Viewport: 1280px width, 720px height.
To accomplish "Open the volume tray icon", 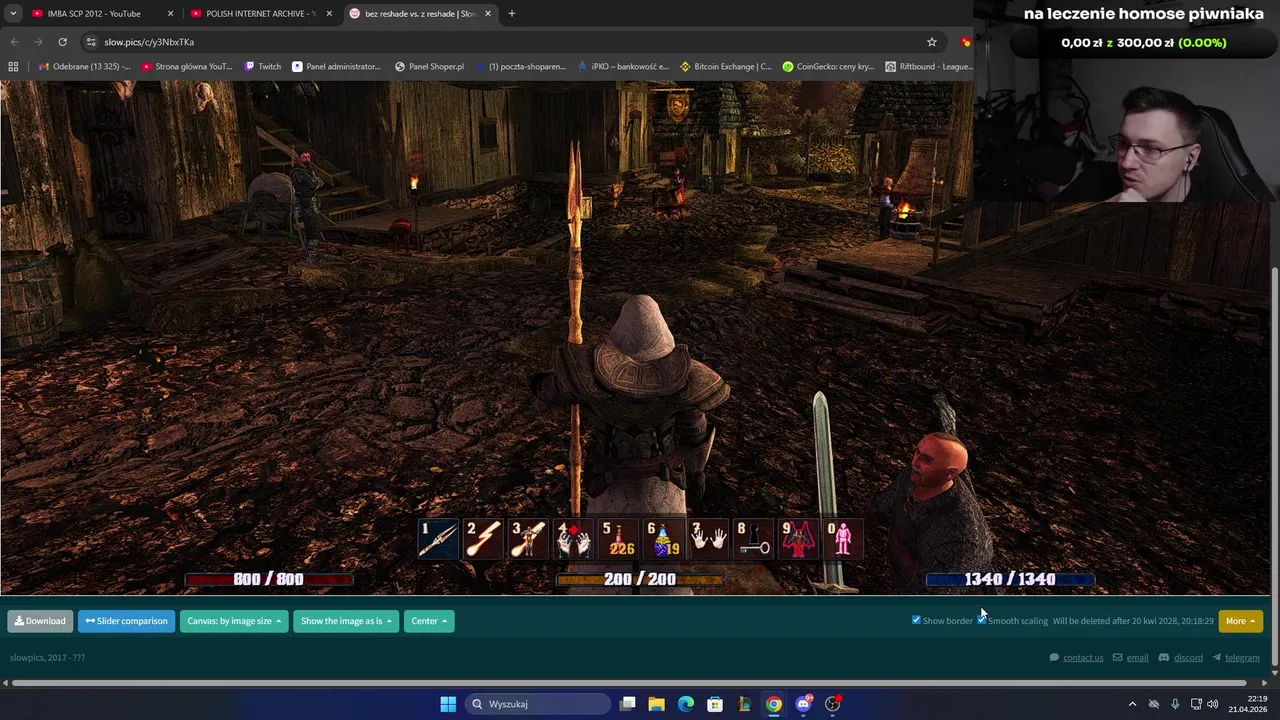I will (1213, 704).
